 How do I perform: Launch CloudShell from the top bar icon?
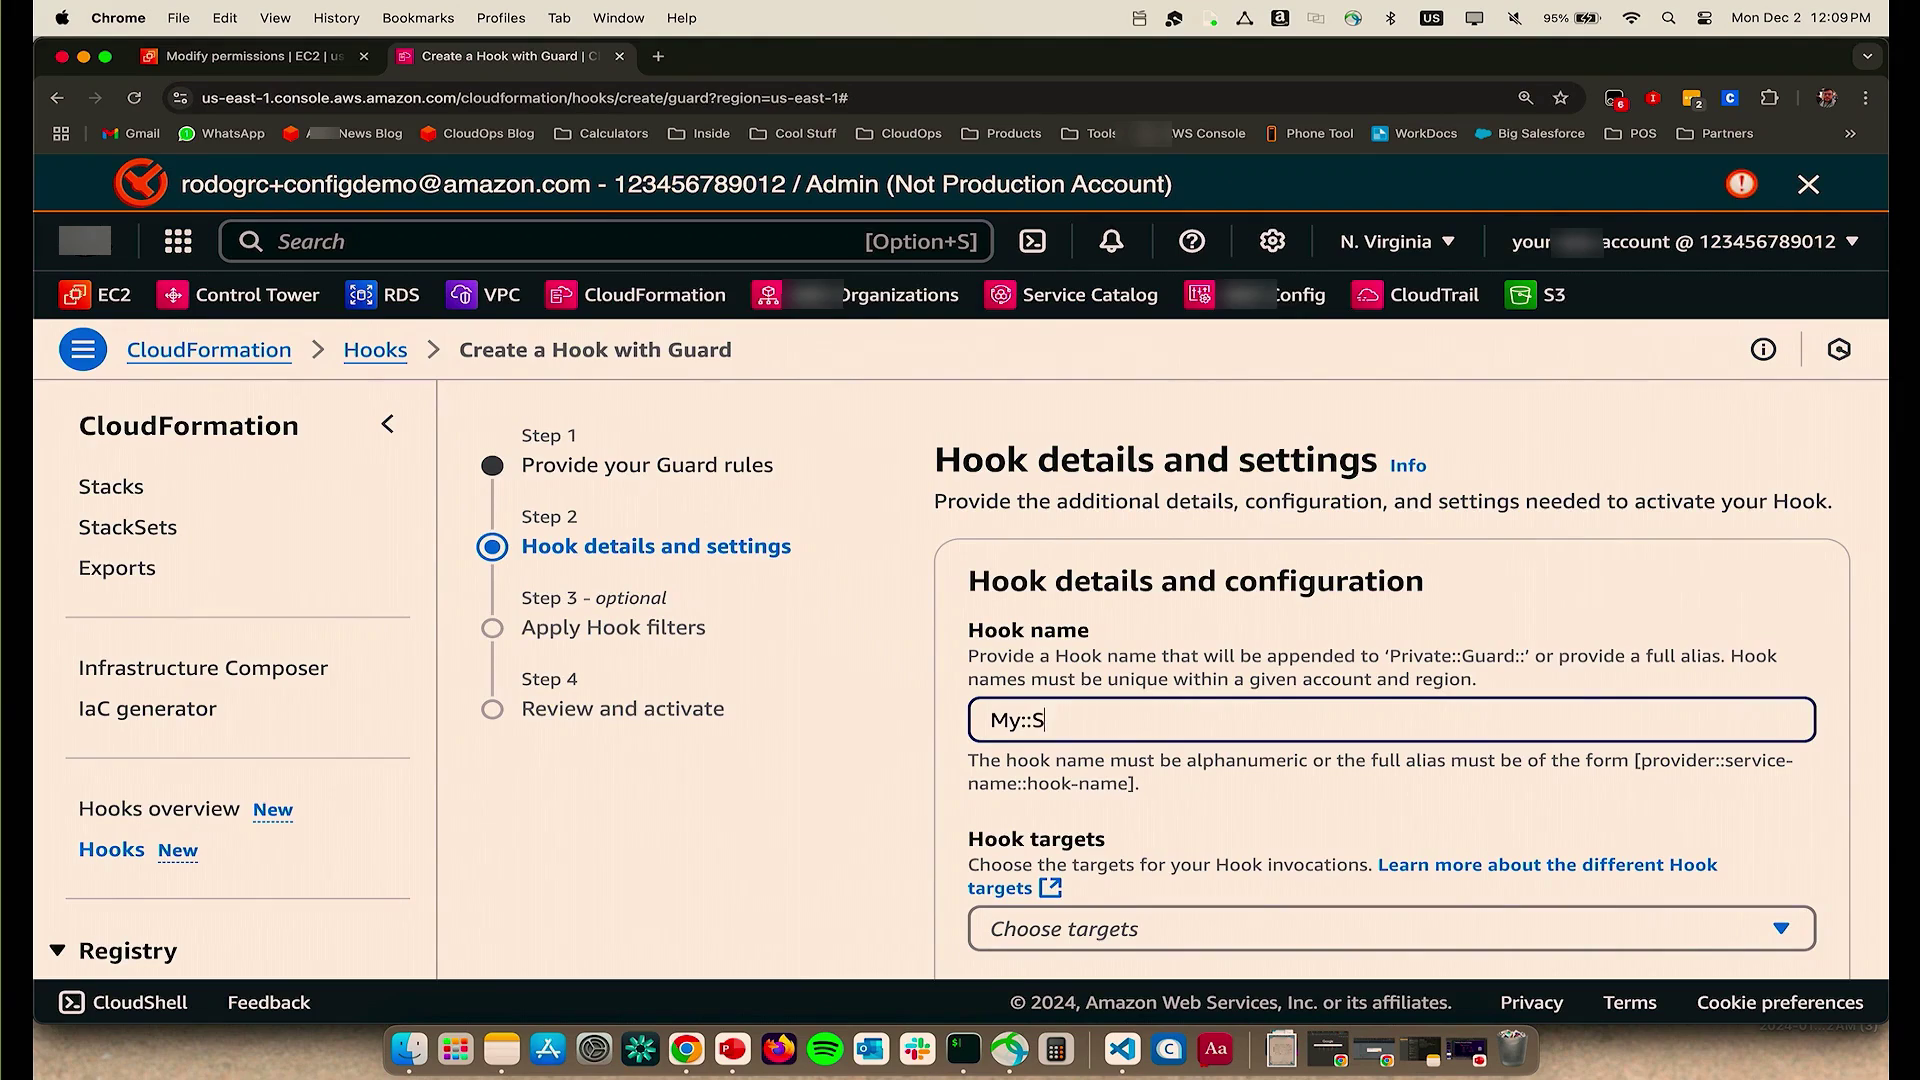[x=1032, y=241]
